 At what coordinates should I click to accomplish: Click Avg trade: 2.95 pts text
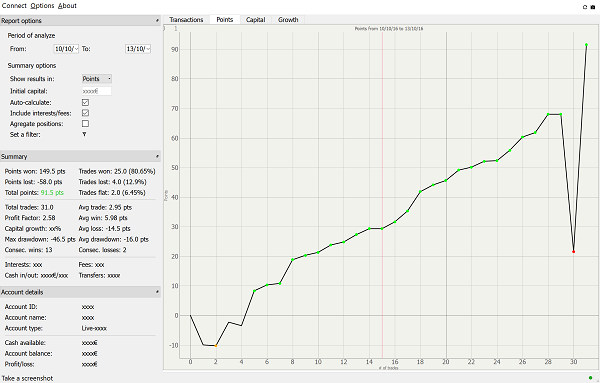click(105, 207)
